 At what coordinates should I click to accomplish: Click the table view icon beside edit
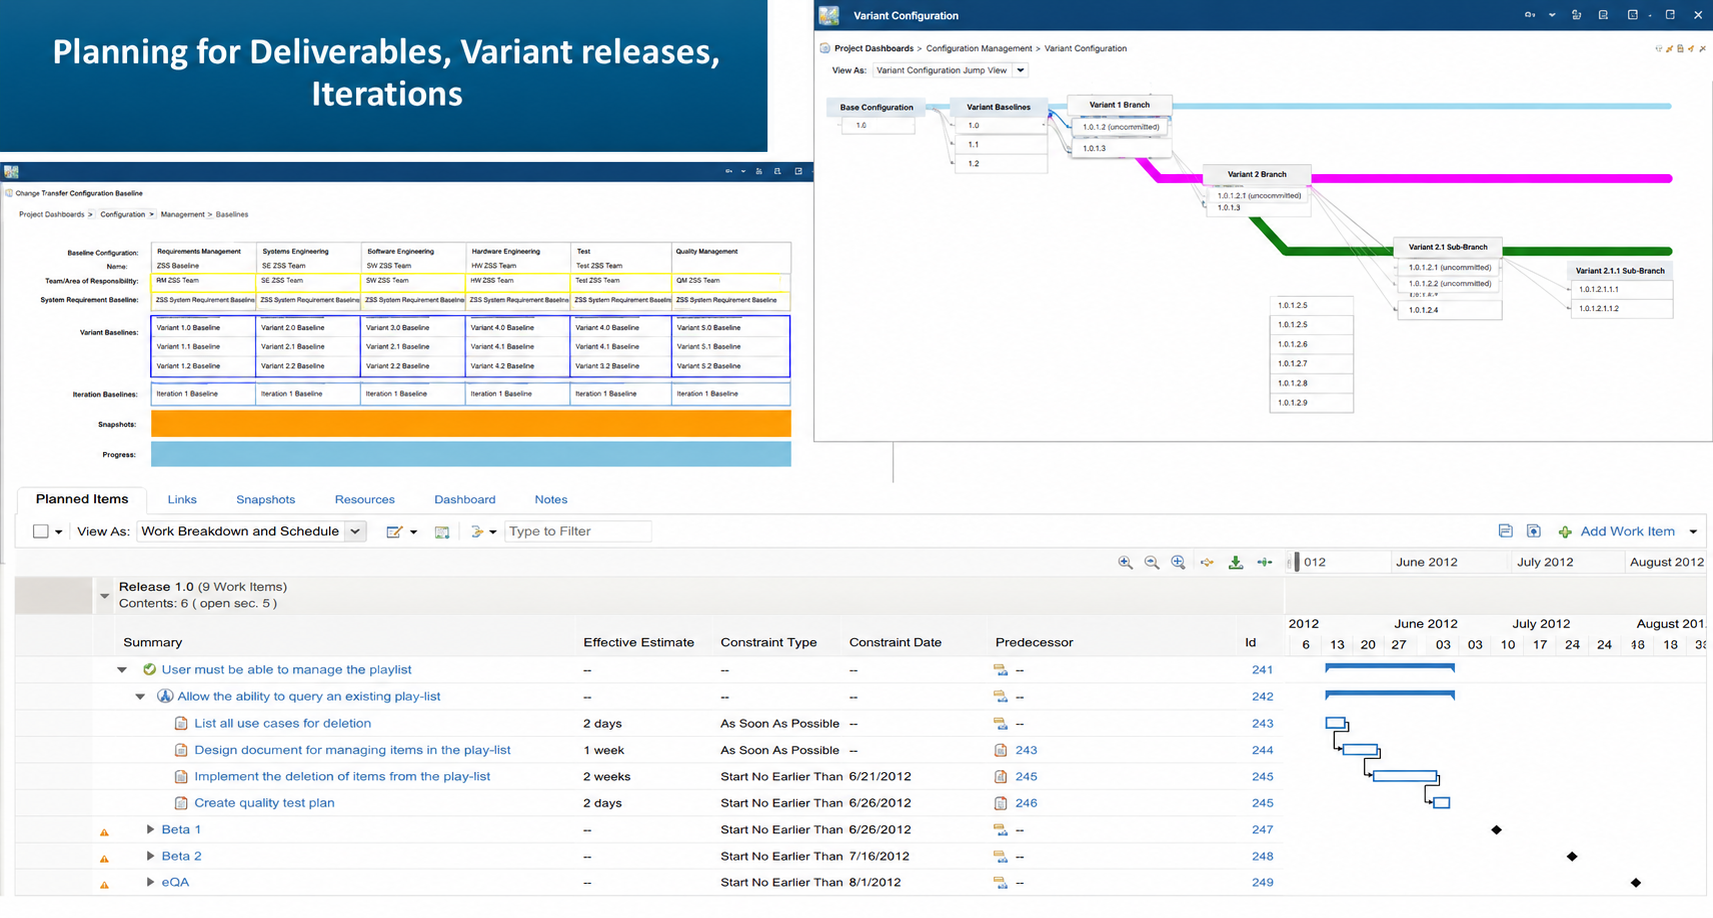(442, 532)
